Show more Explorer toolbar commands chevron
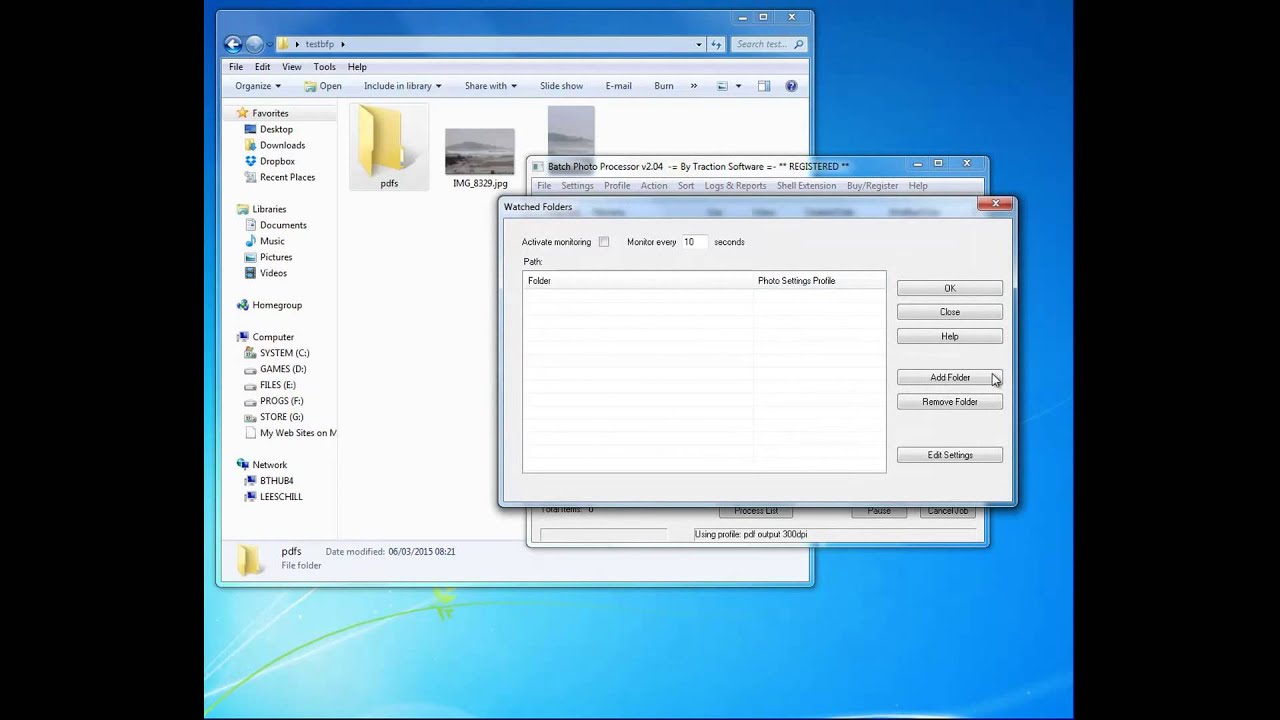Screen dimensions: 1280x720 point(694,86)
